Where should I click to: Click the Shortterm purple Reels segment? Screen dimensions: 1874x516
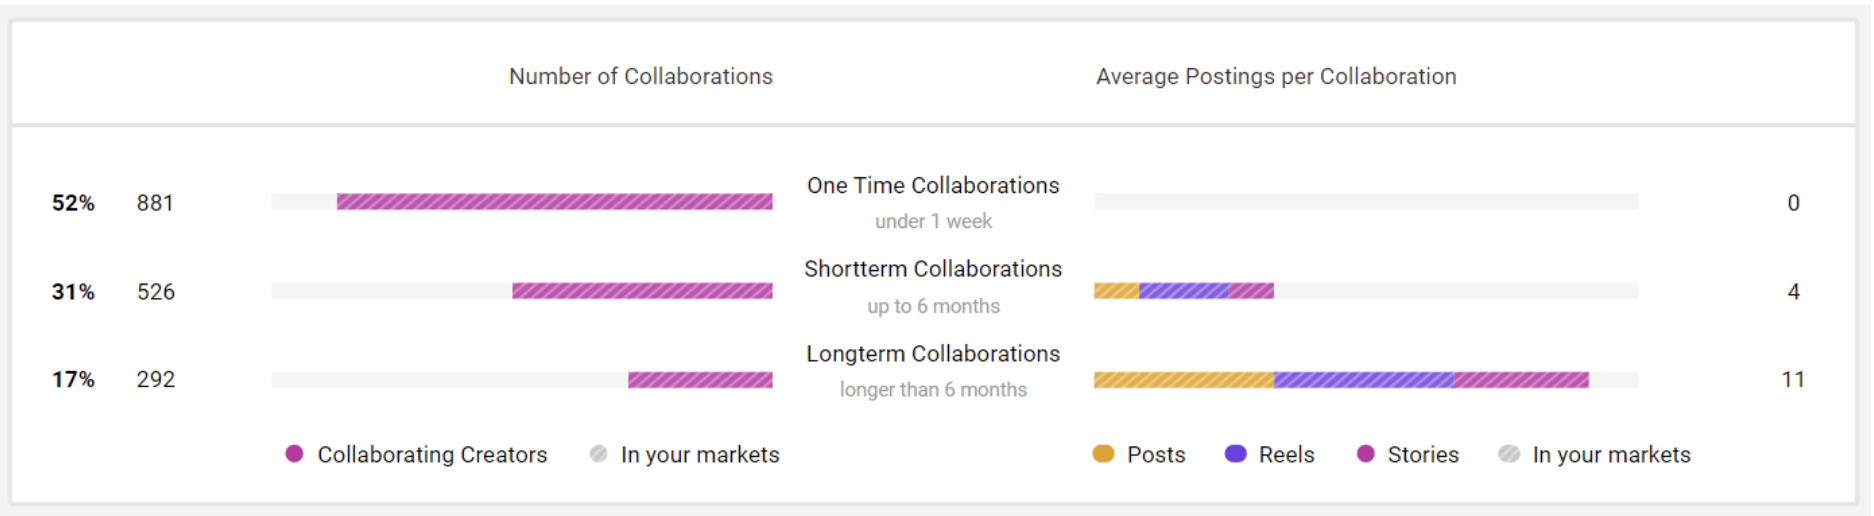coord(1184,291)
